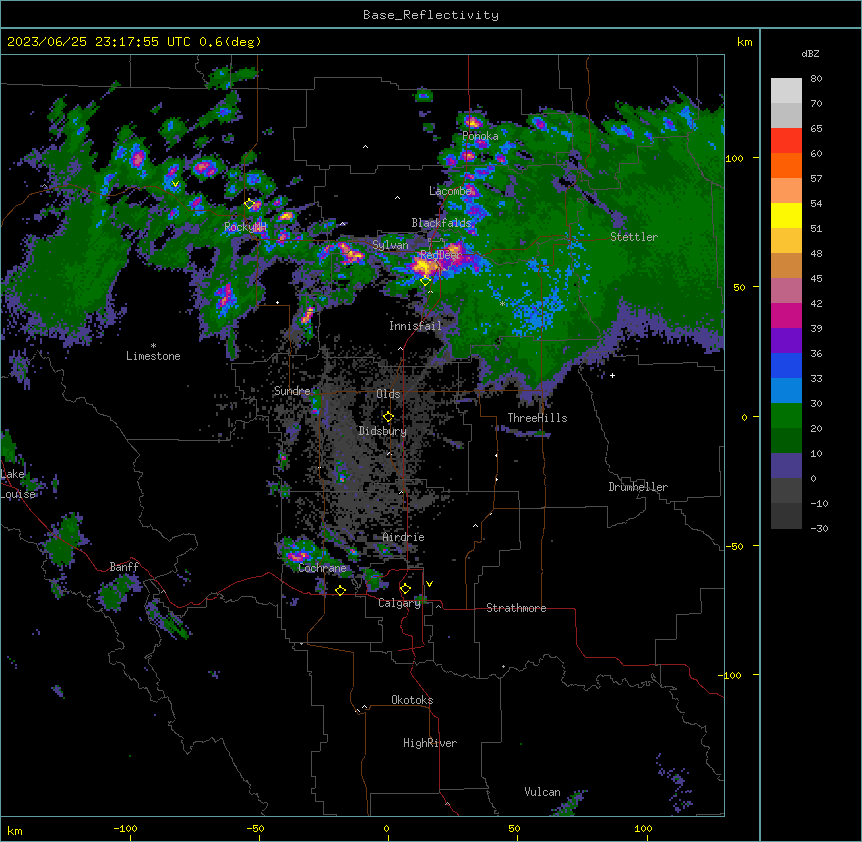Select the Strathmore label

[x=516, y=608]
